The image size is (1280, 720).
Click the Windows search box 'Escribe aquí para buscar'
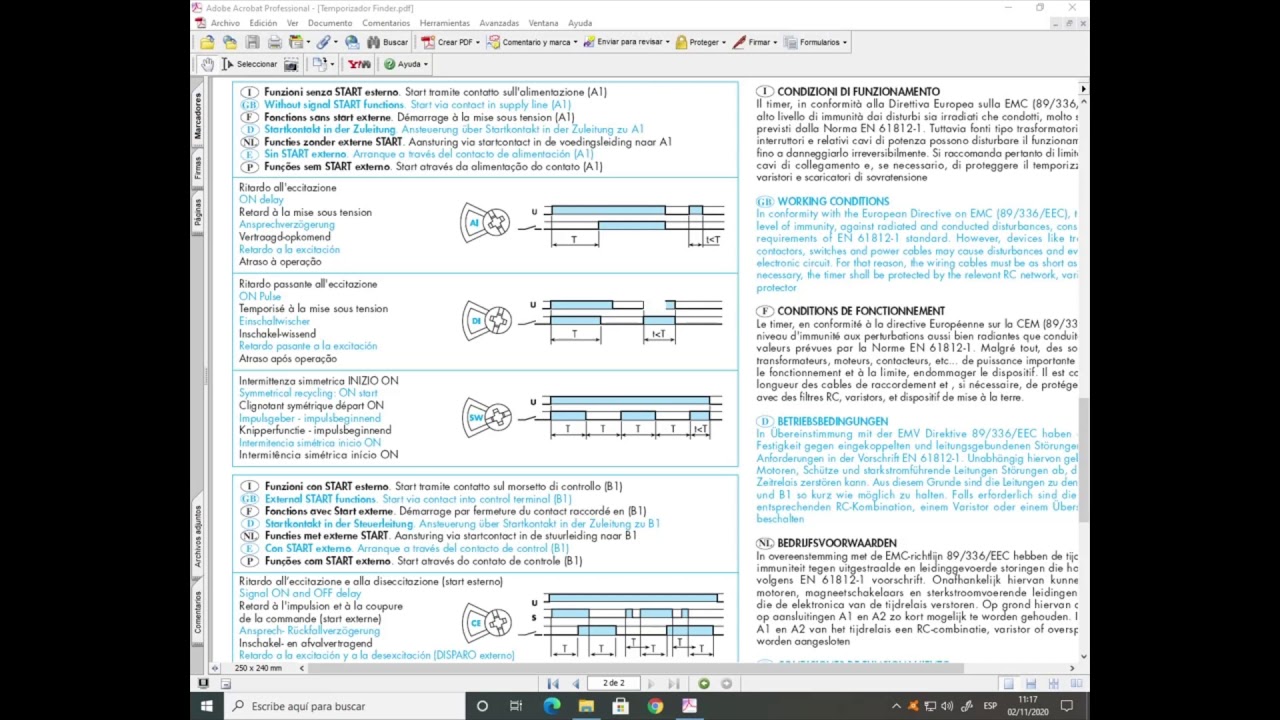344,706
